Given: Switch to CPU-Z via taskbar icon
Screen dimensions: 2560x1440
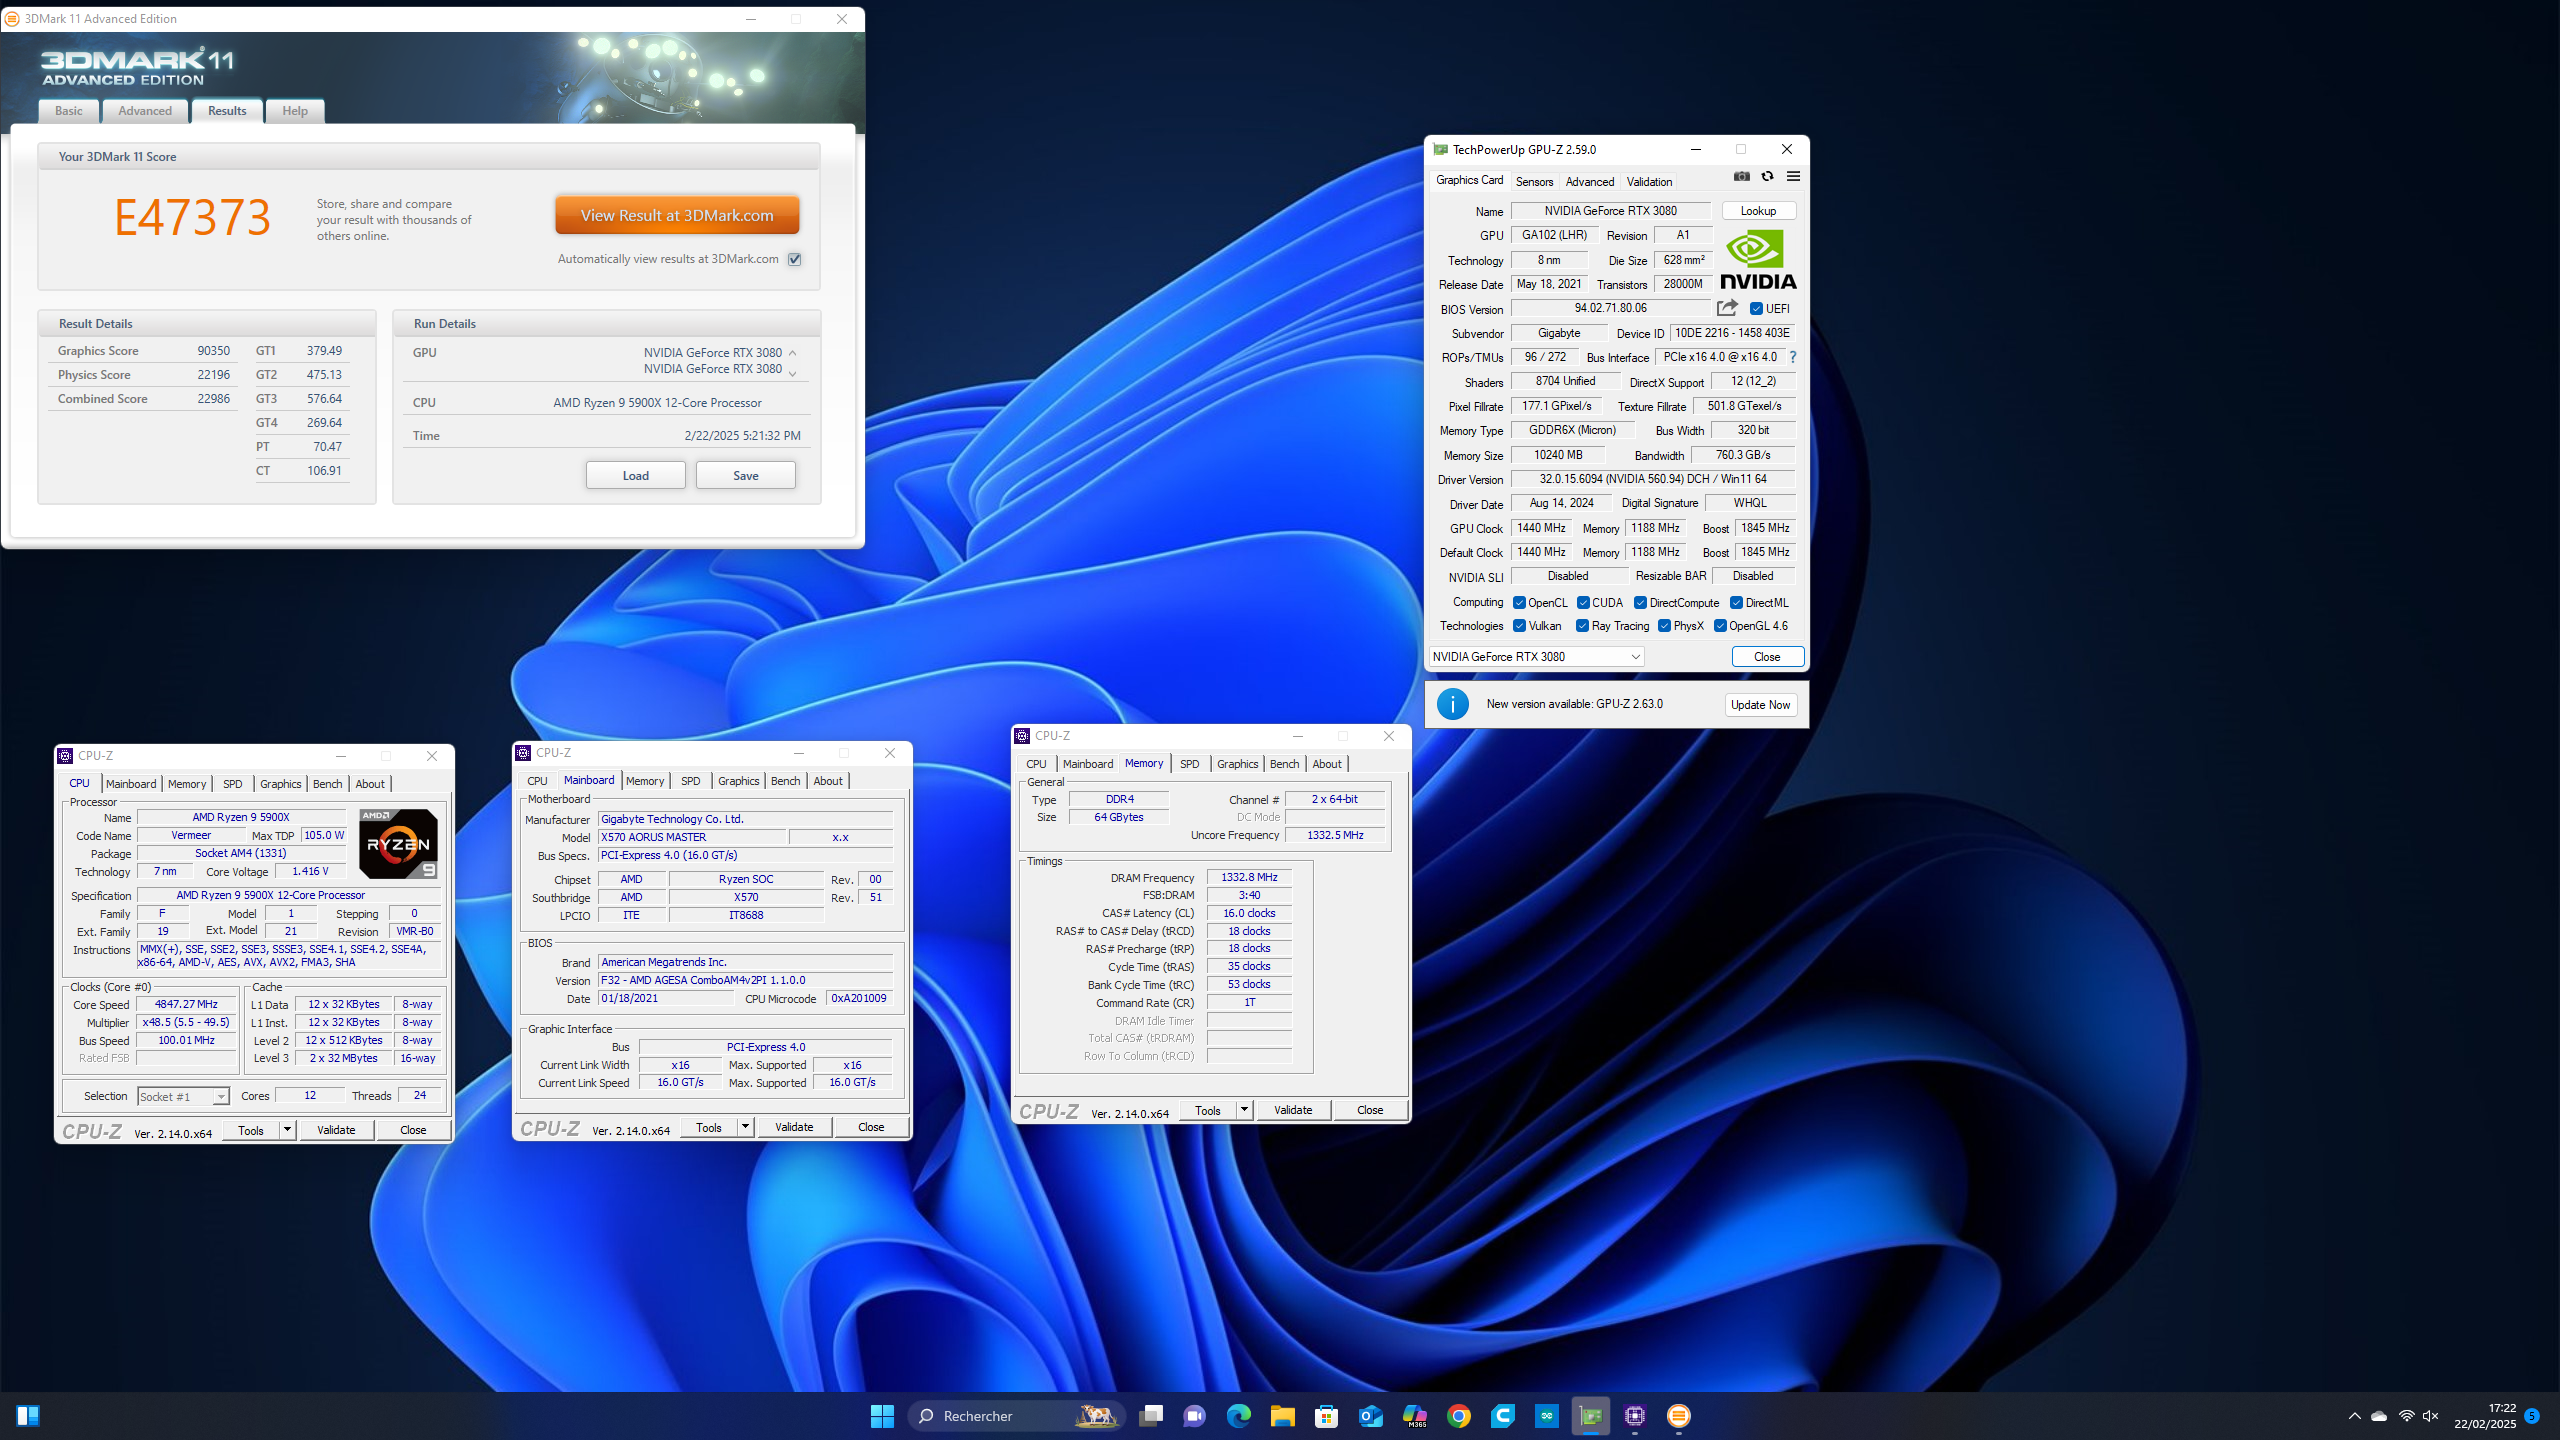Looking at the screenshot, I should tap(1635, 1416).
